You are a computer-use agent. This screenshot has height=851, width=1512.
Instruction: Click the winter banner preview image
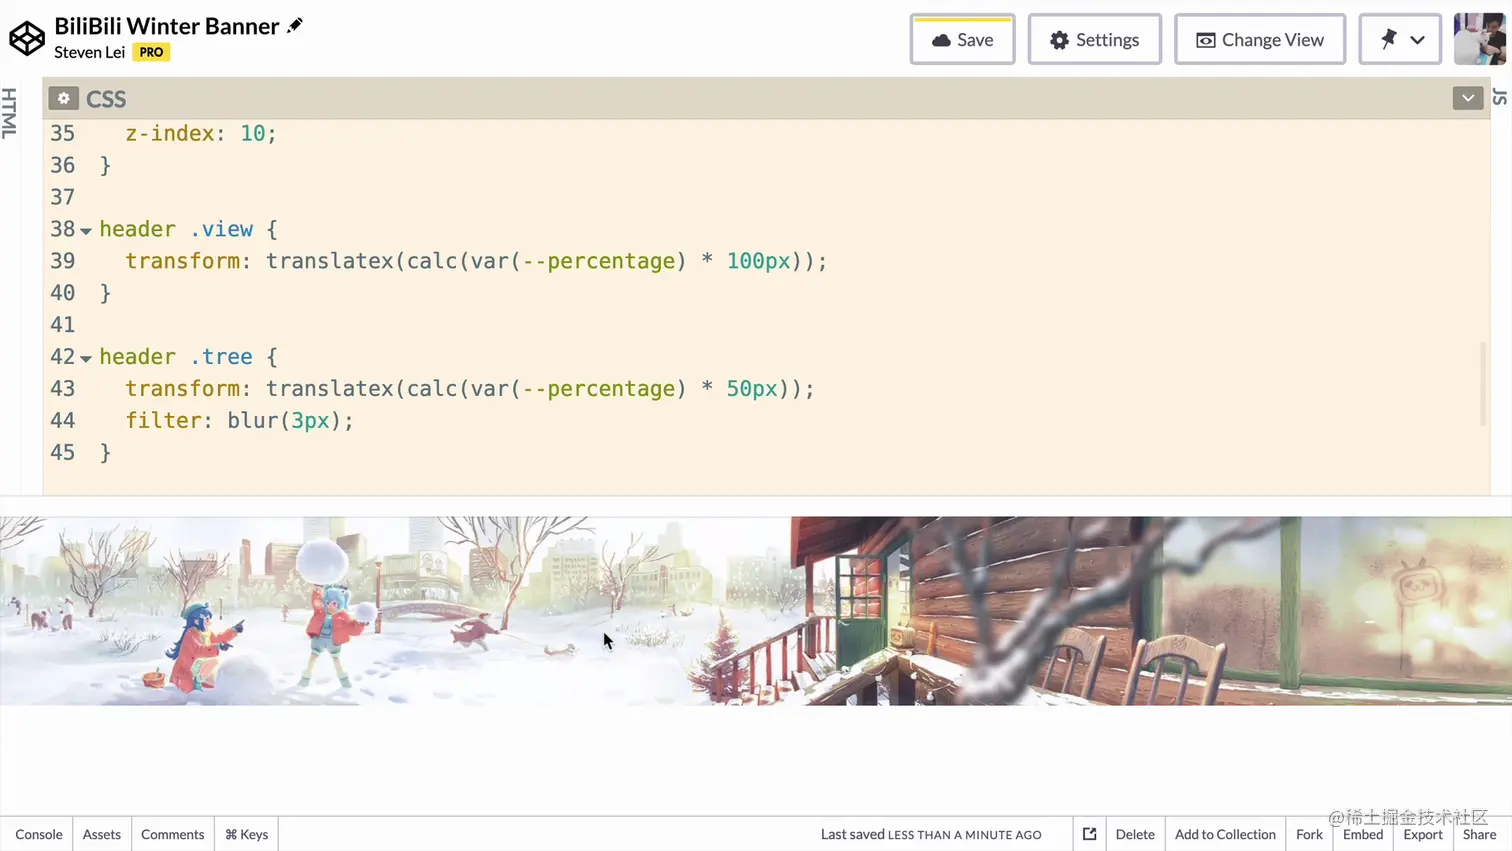[756, 610]
